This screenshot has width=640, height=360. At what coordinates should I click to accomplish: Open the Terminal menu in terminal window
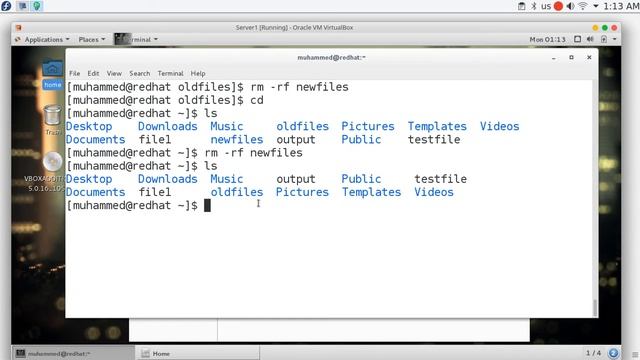pyautogui.click(x=170, y=73)
